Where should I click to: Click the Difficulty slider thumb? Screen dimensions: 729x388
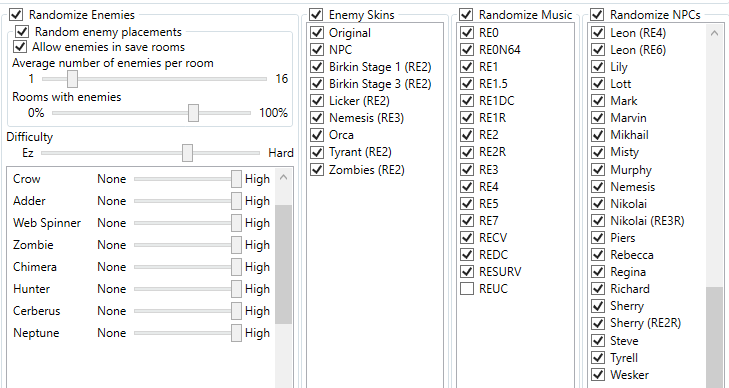[x=187, y=153]
